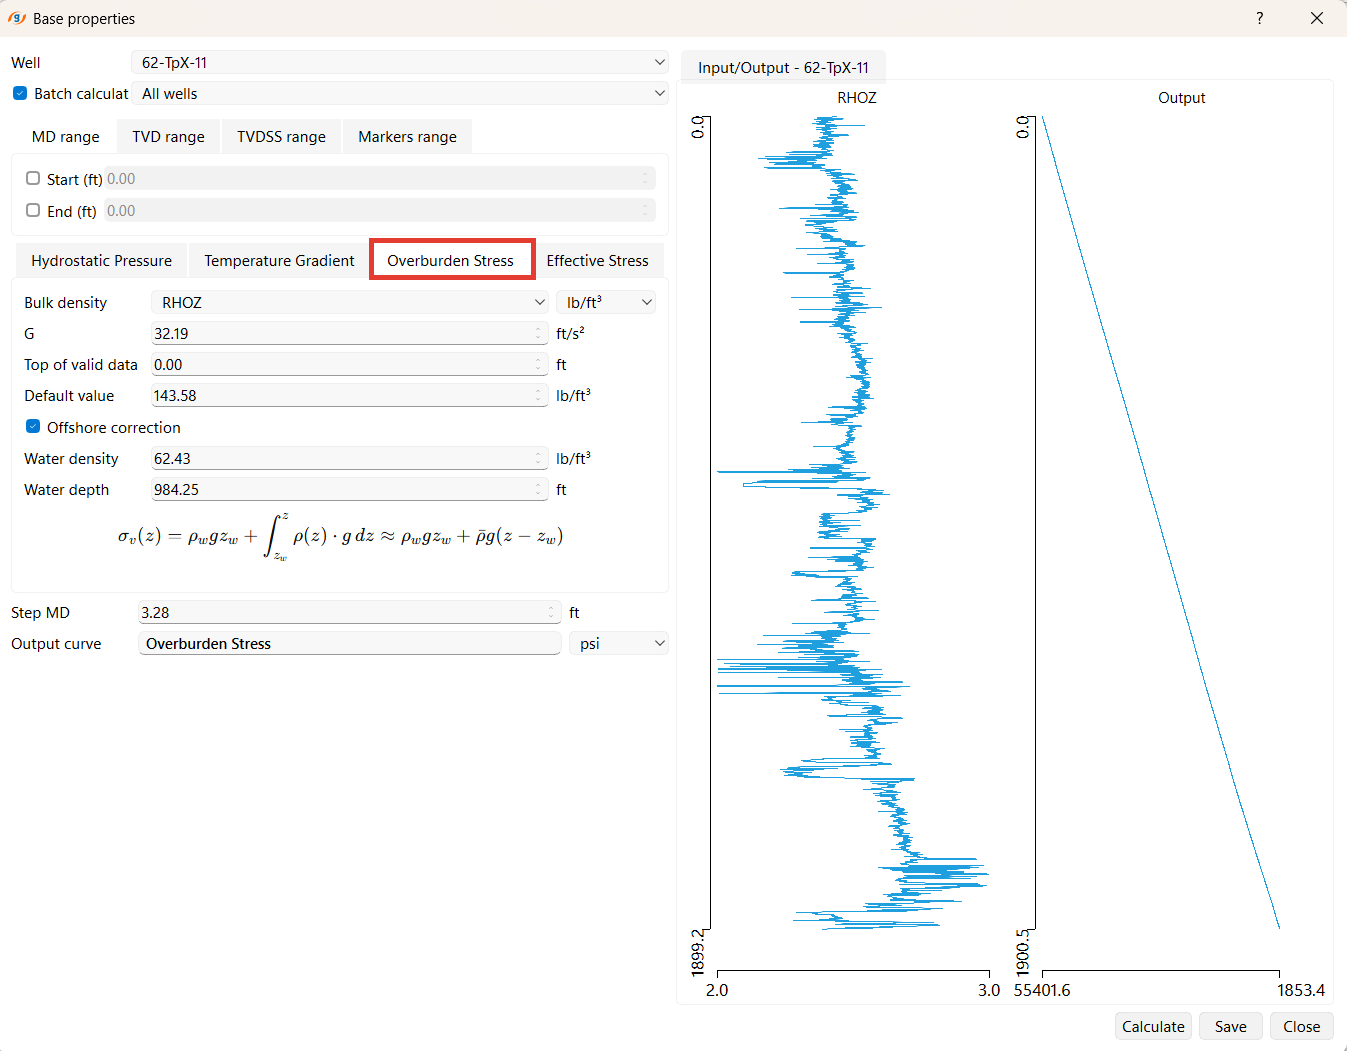Expand the All wells dropdown

click(400, 93)
